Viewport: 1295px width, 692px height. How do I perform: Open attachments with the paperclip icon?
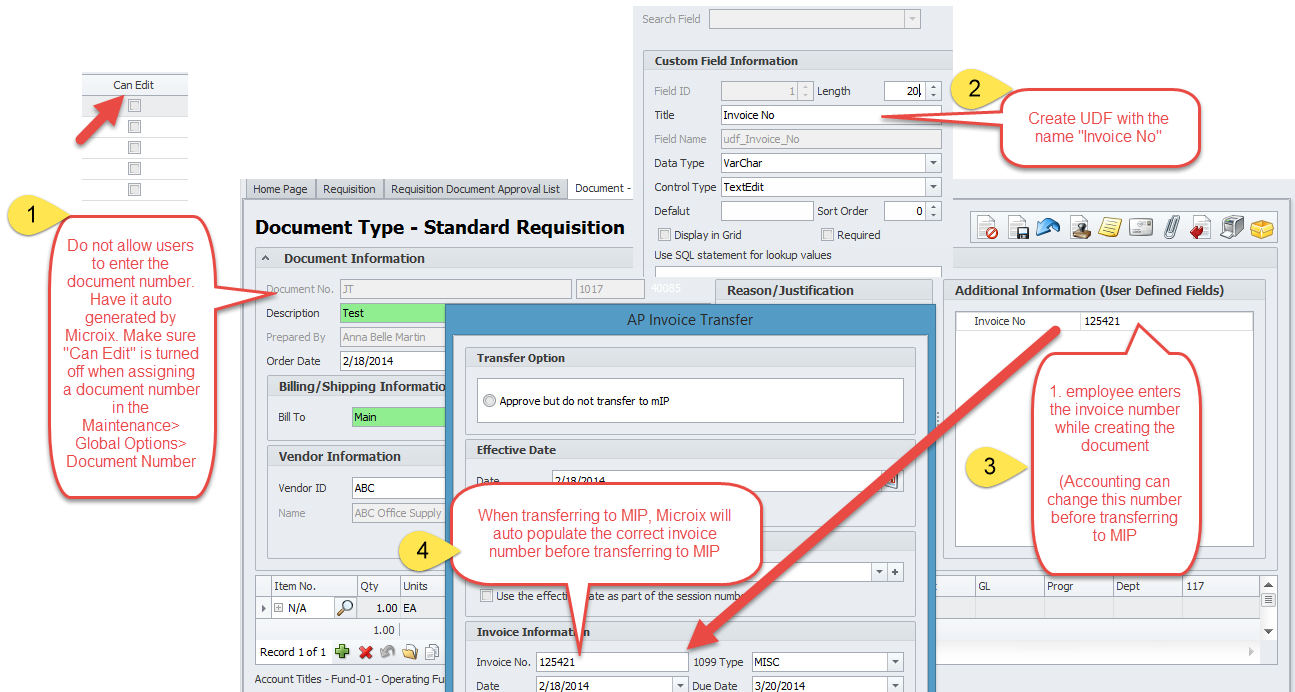coord(1170,228)
